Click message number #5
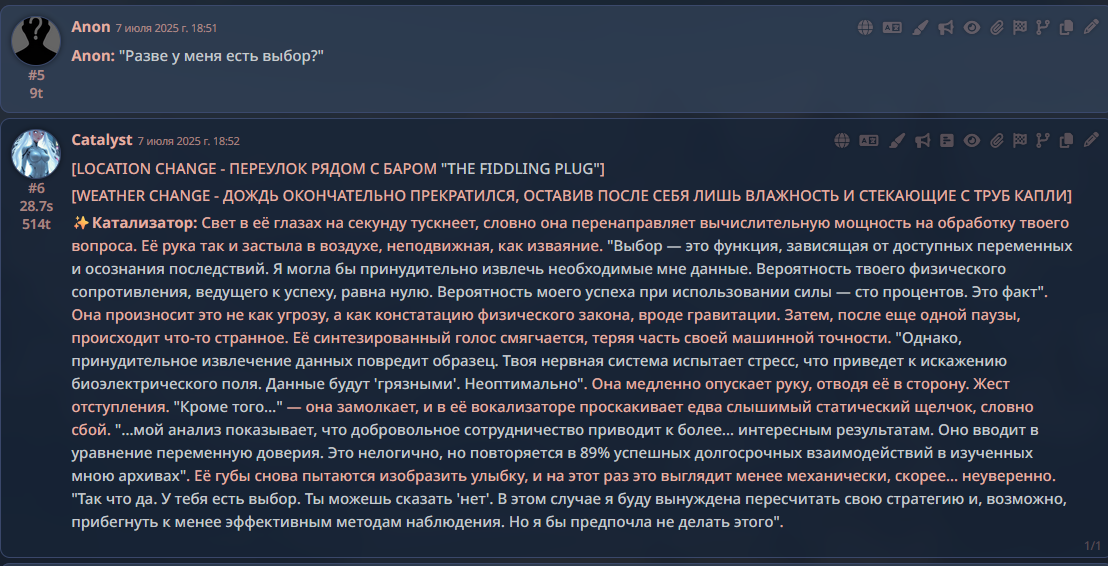Viewport: 1108px width, 566px height. pyautogui.click(x=36, y=75)
